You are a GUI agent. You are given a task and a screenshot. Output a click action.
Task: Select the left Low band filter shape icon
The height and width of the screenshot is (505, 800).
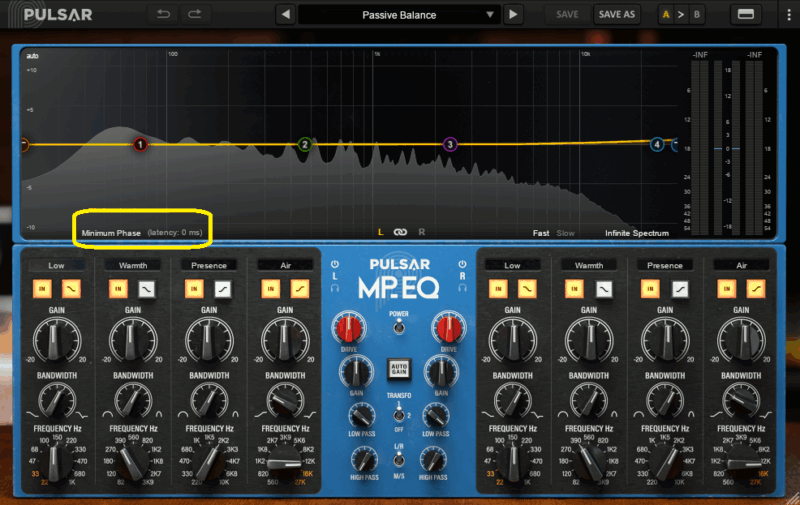click(x=72, y=288)
